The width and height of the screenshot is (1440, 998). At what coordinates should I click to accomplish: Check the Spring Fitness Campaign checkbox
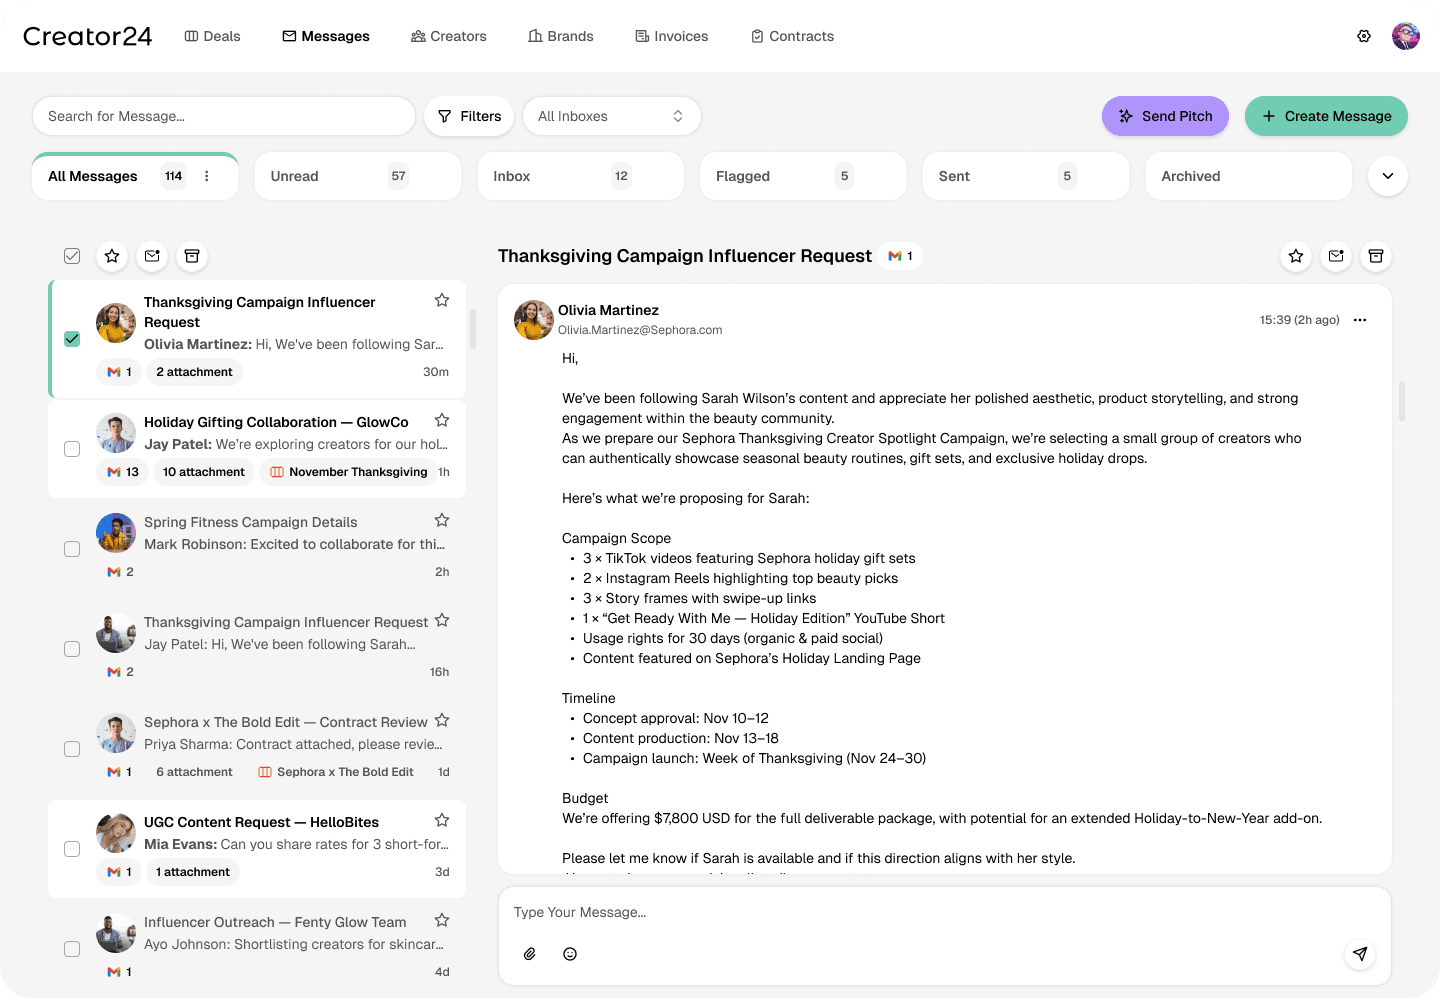click(72, 549)
